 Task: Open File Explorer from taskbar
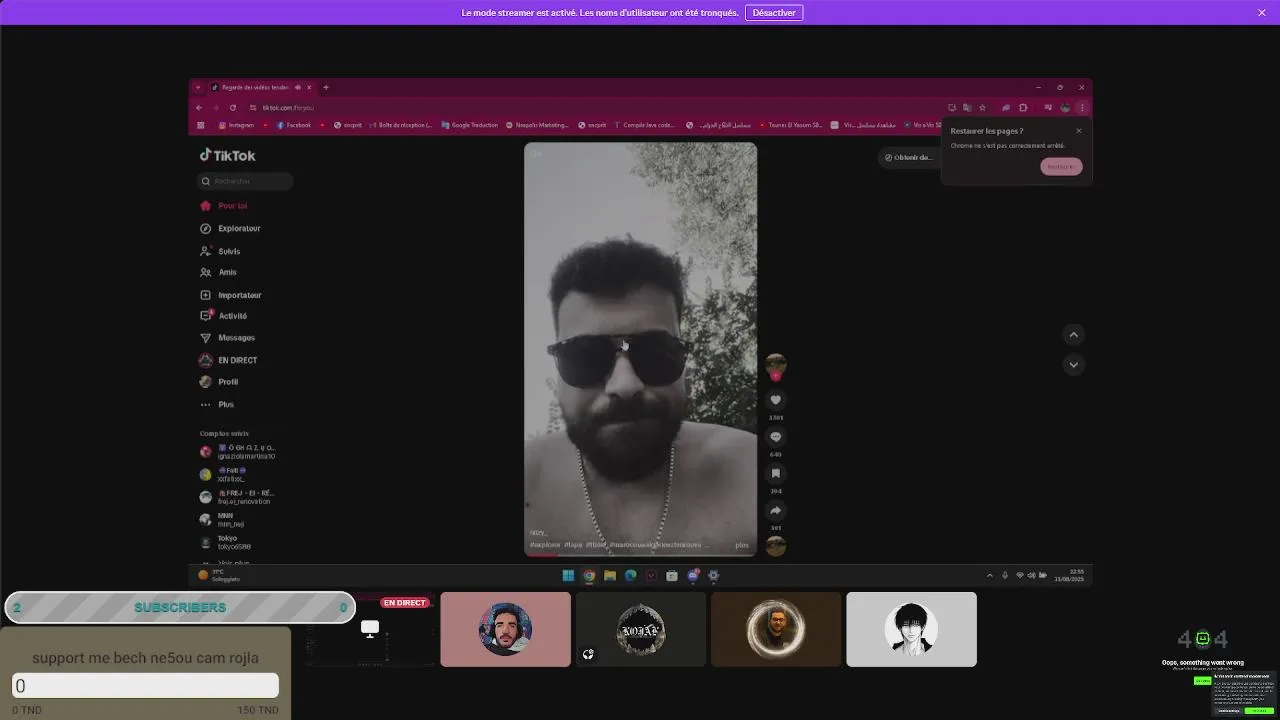[610, 576]
